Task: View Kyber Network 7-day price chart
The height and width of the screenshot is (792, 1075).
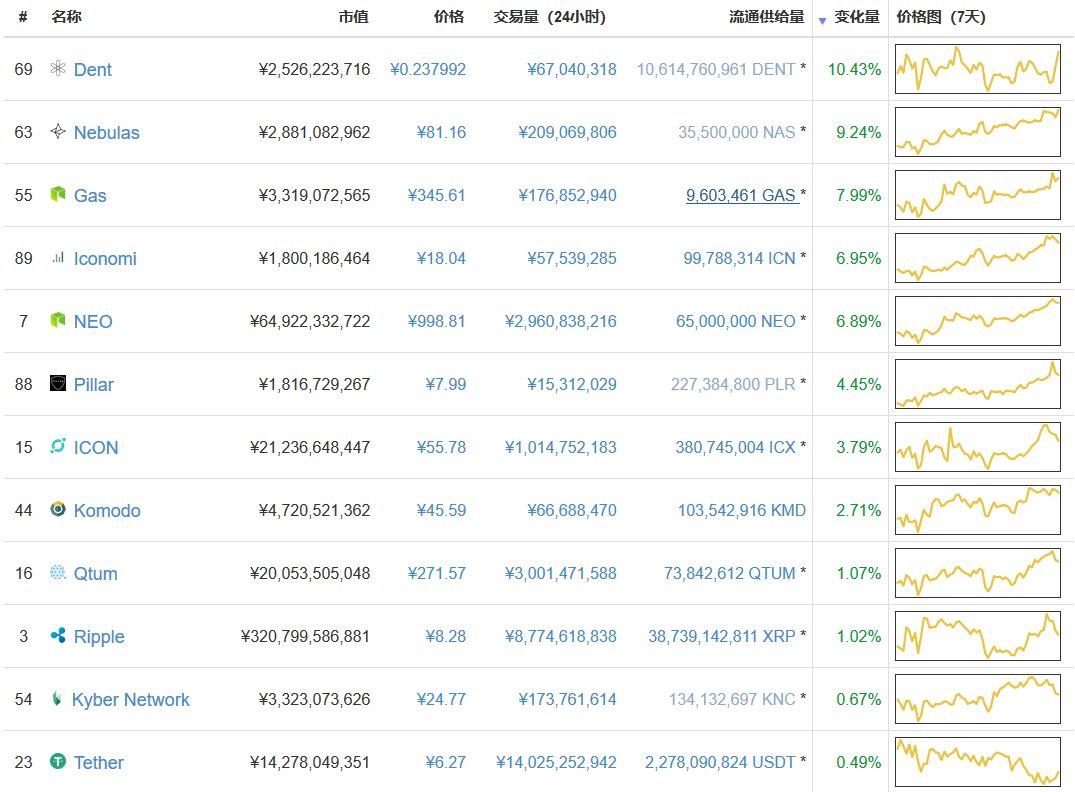Action: (x=978, y=699)
